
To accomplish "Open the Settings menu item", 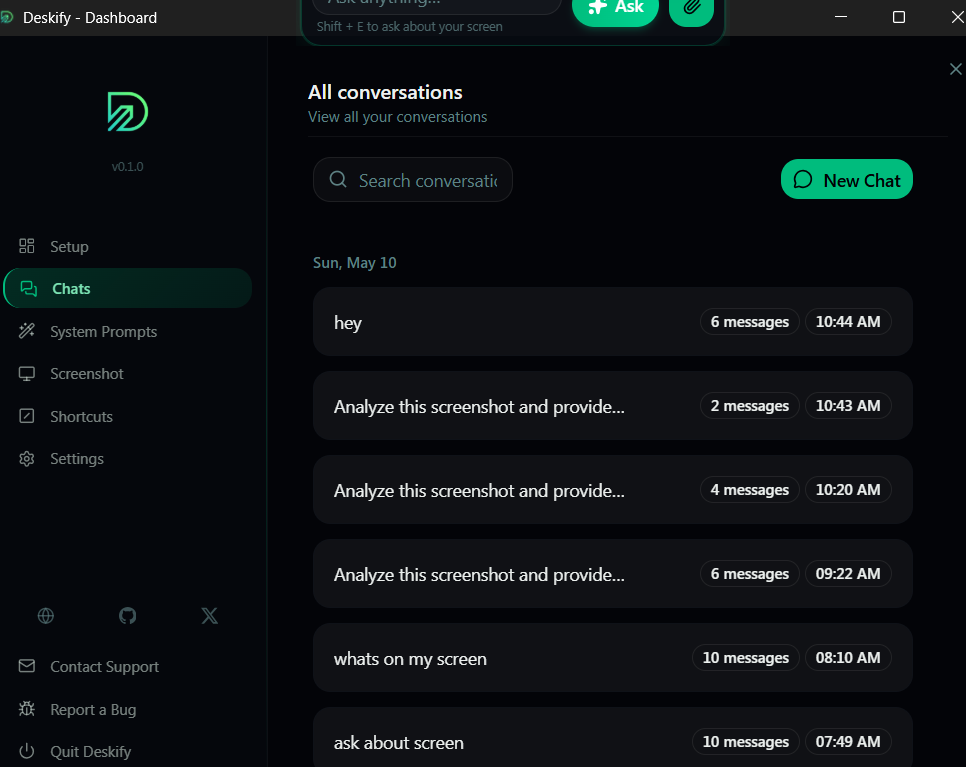I will coord(128,459).
